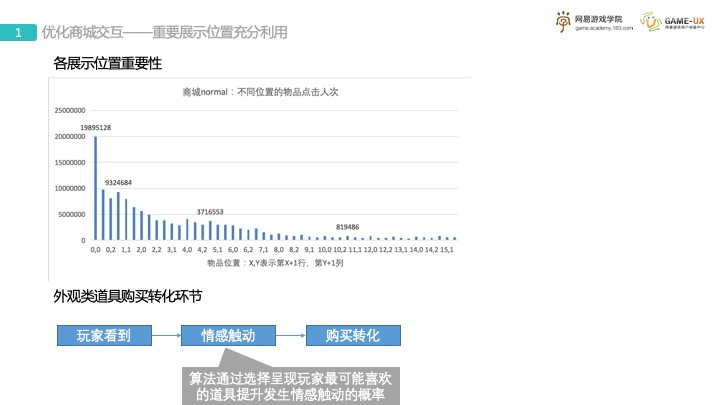The width and height of the screenshot is (720, 405).
Task: Click the x-axis label 10,2
Action: (340, 250)
